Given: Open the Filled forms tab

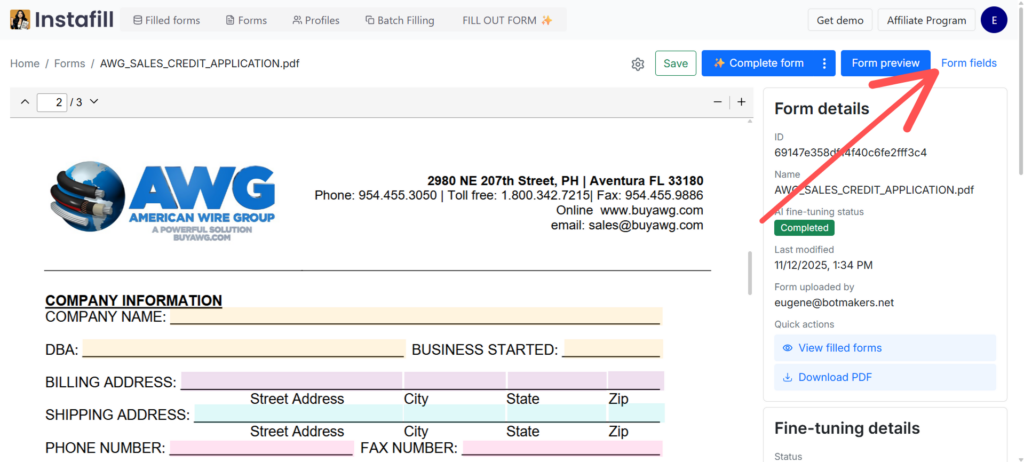Looking at the screenshot, I should tap(166, 20).
